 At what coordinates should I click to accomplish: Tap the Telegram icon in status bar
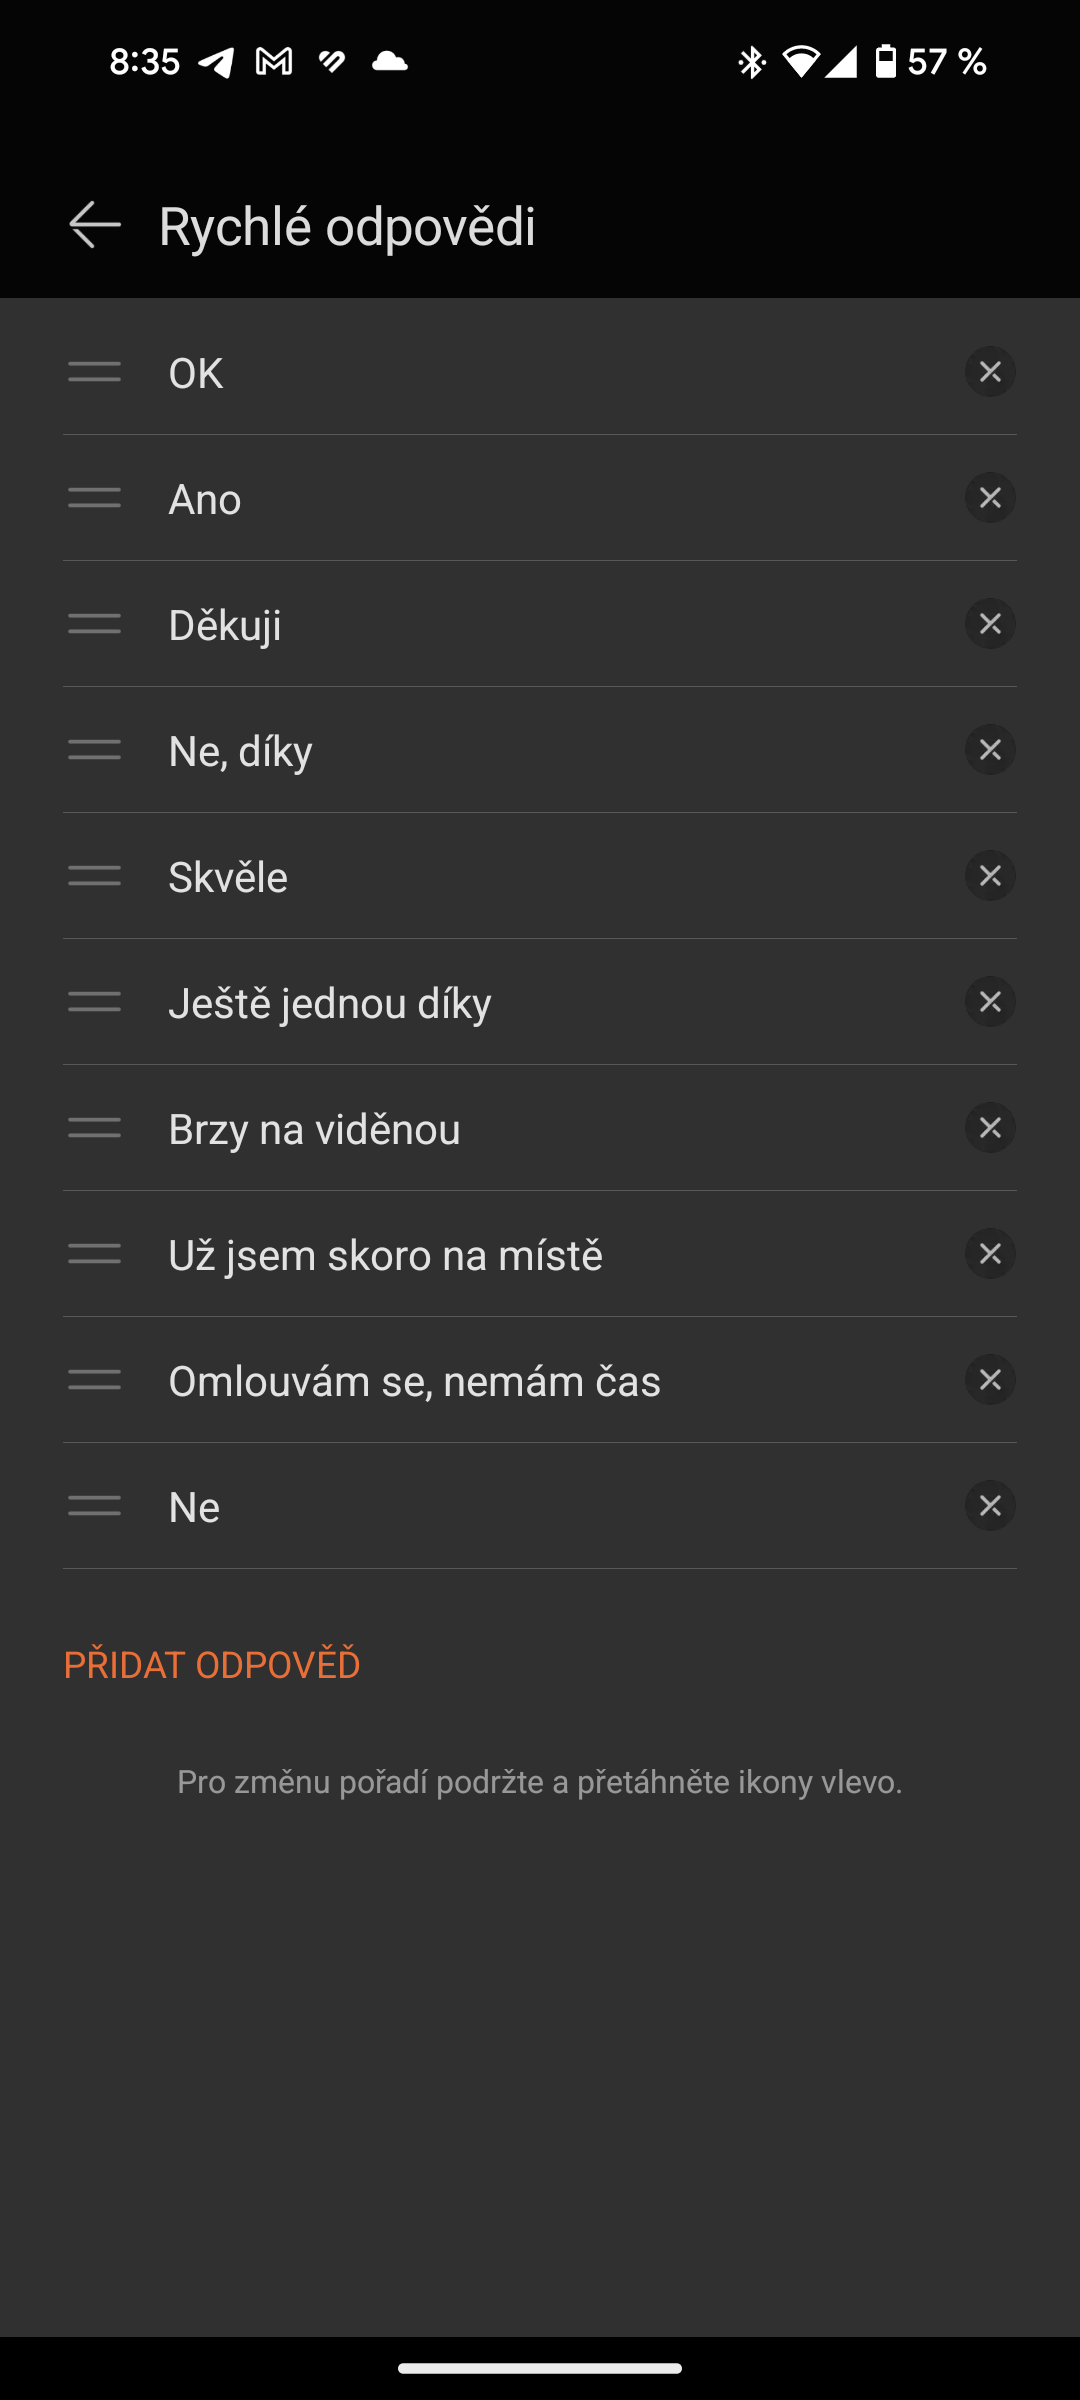click(216, 62)
